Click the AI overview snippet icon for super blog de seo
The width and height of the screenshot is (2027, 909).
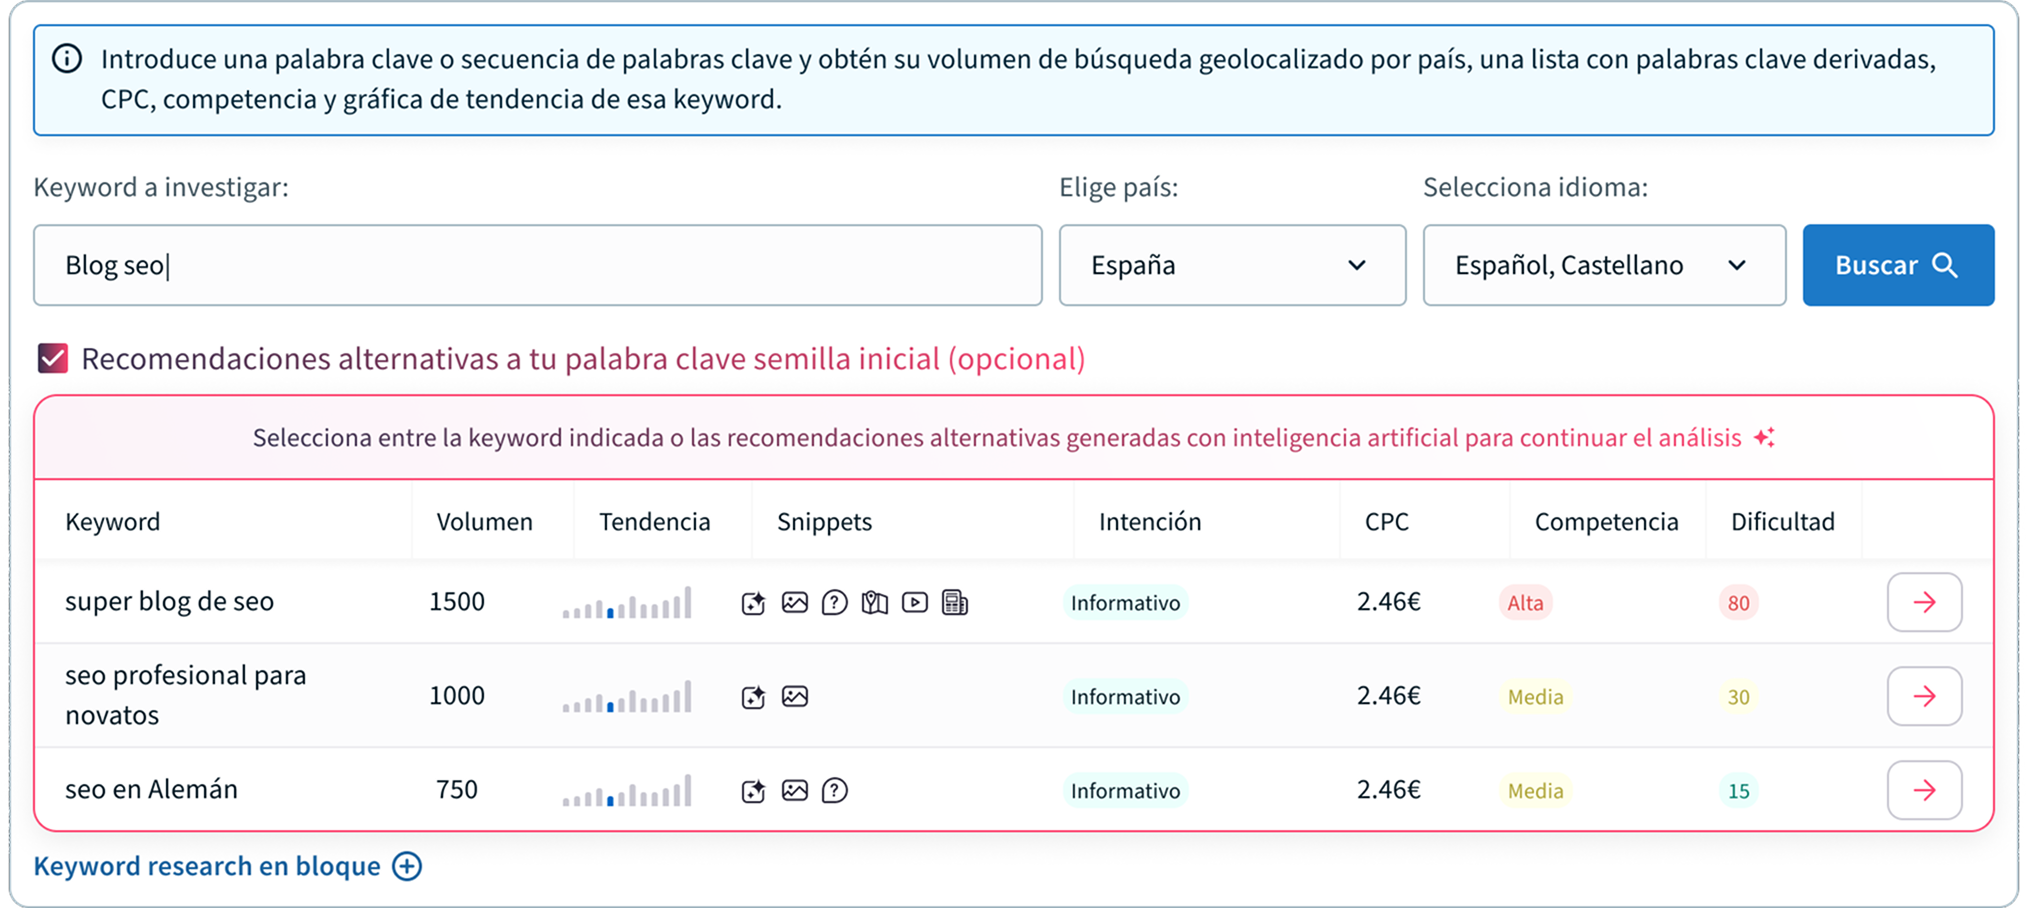(x=753, y=603)
